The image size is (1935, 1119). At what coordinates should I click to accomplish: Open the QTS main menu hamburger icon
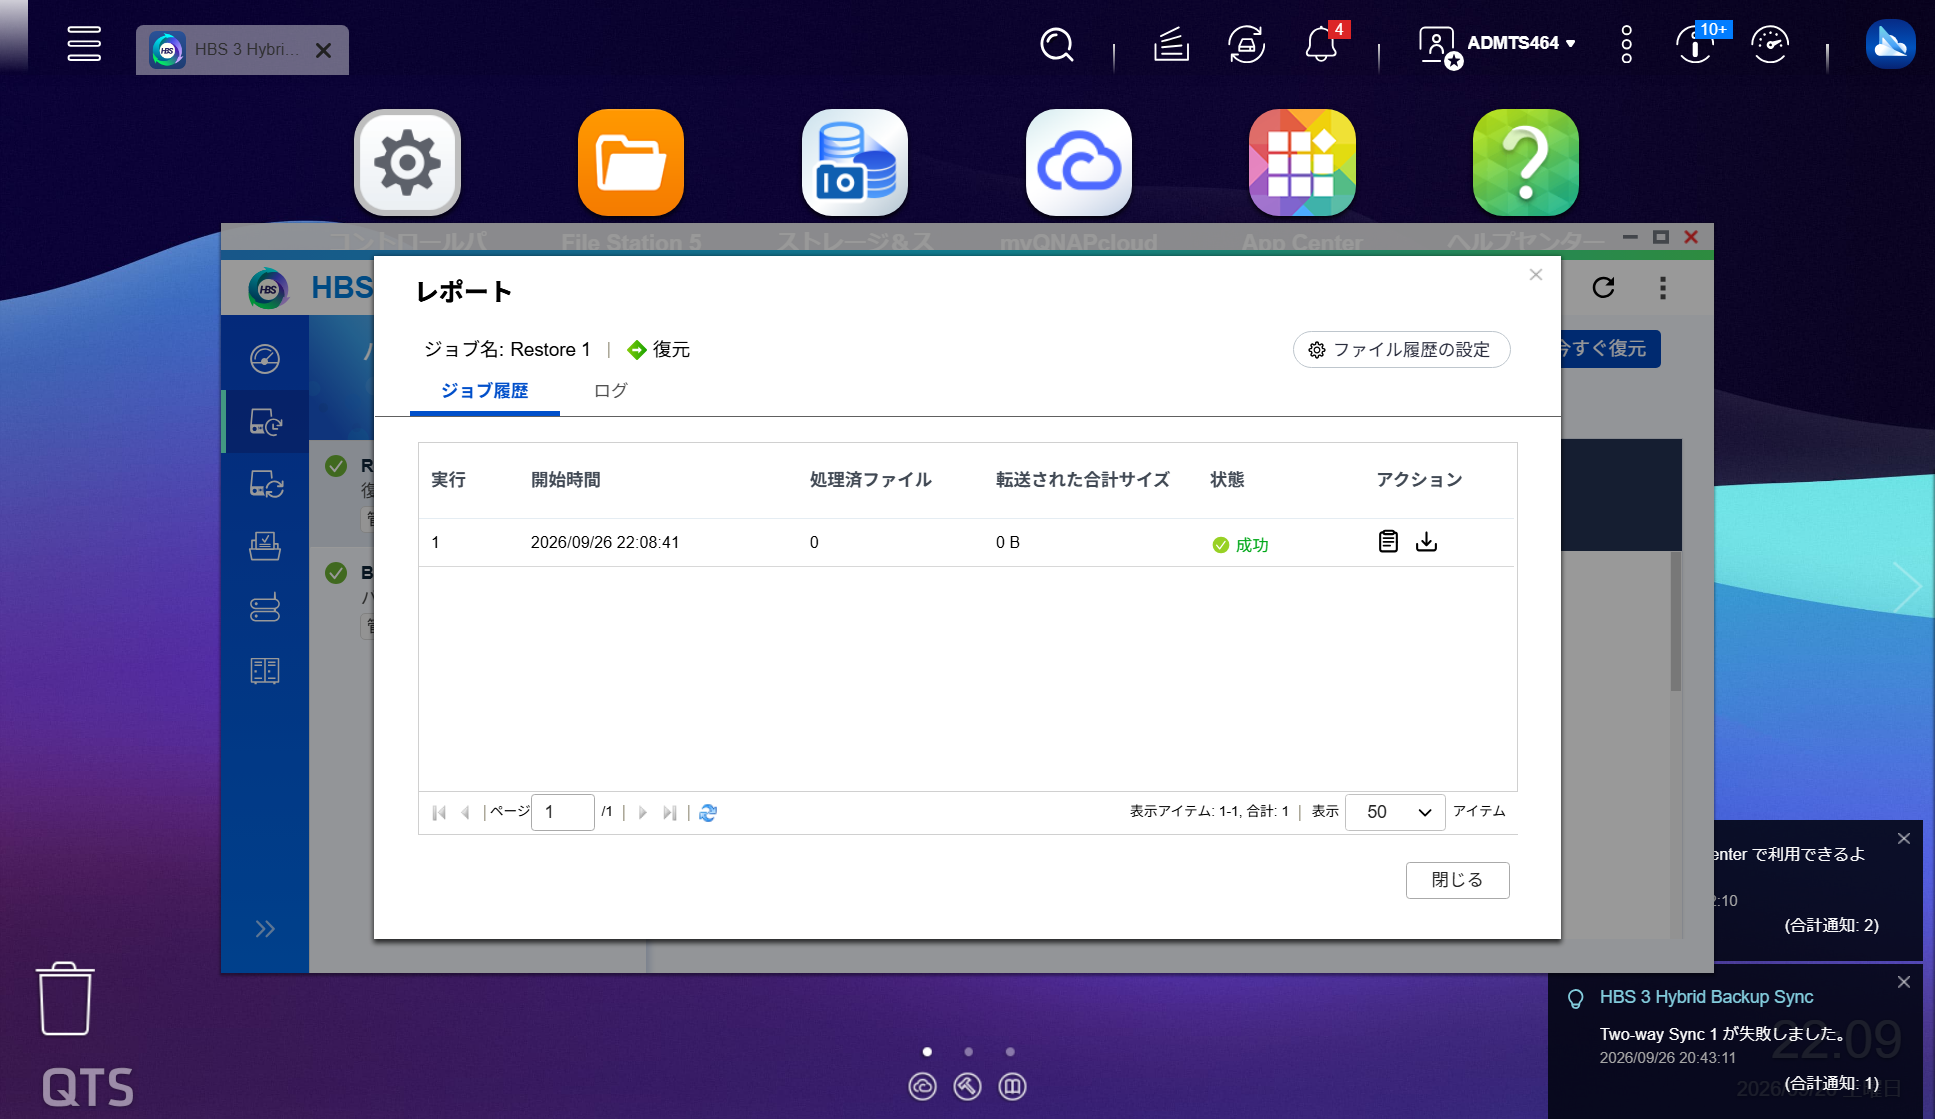point(84,44)
